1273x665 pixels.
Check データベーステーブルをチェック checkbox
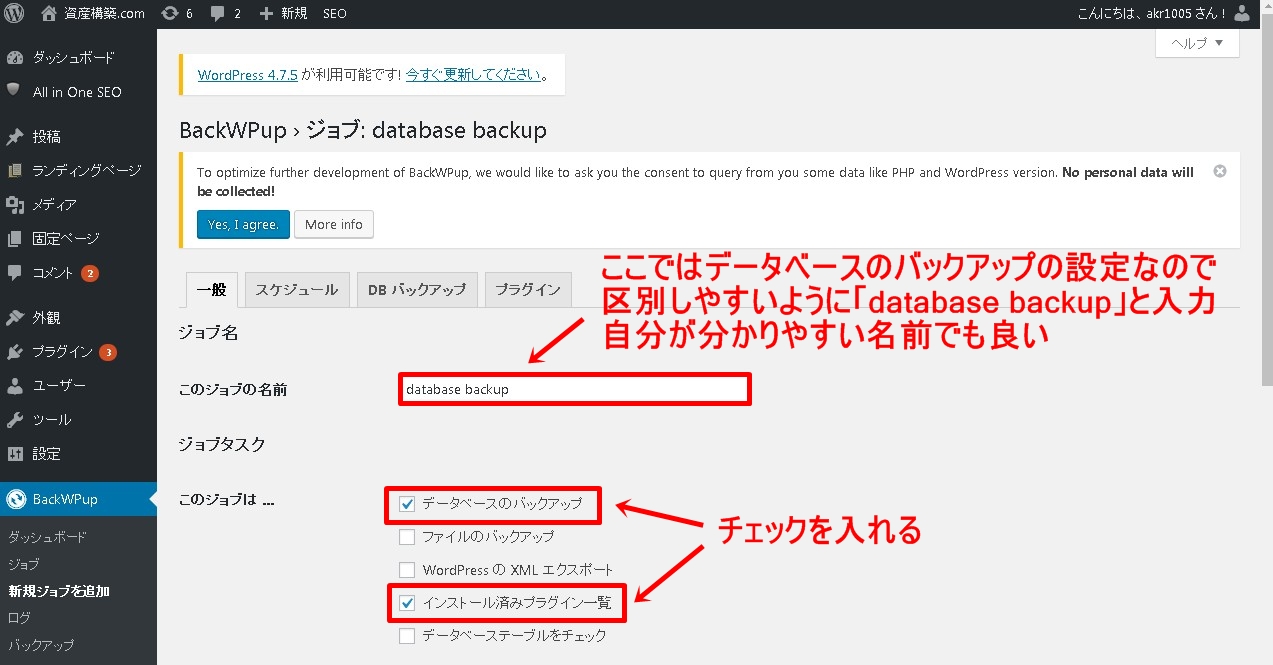[407, 635]
